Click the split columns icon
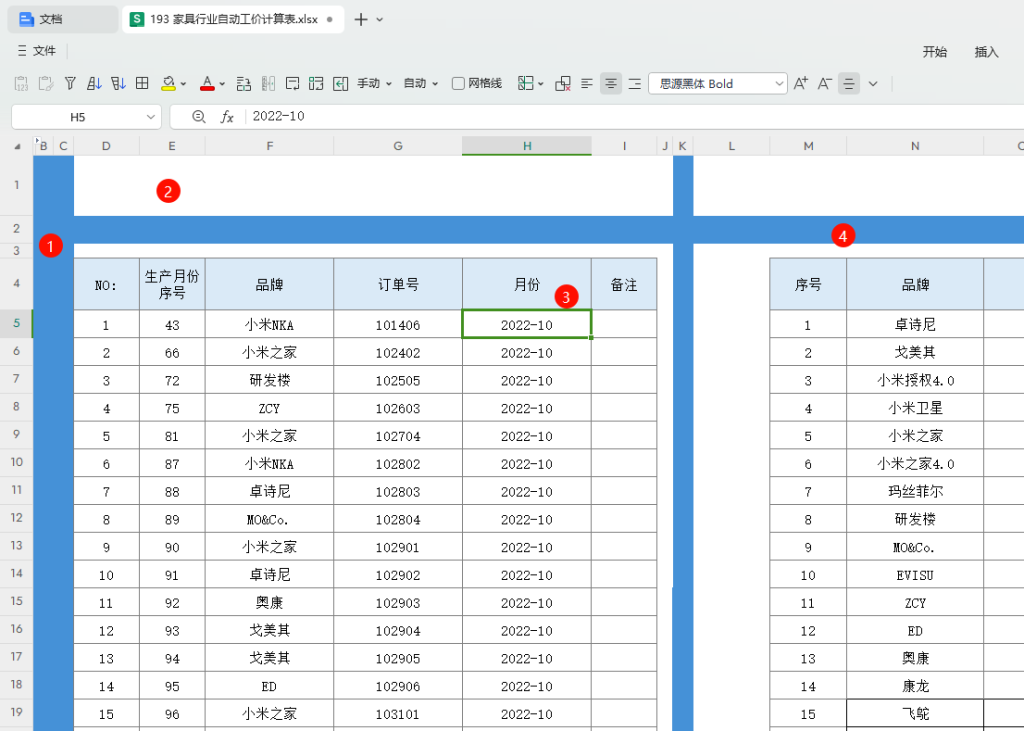The height and width of the screenshot is (731, 1024). click(268, 84)
